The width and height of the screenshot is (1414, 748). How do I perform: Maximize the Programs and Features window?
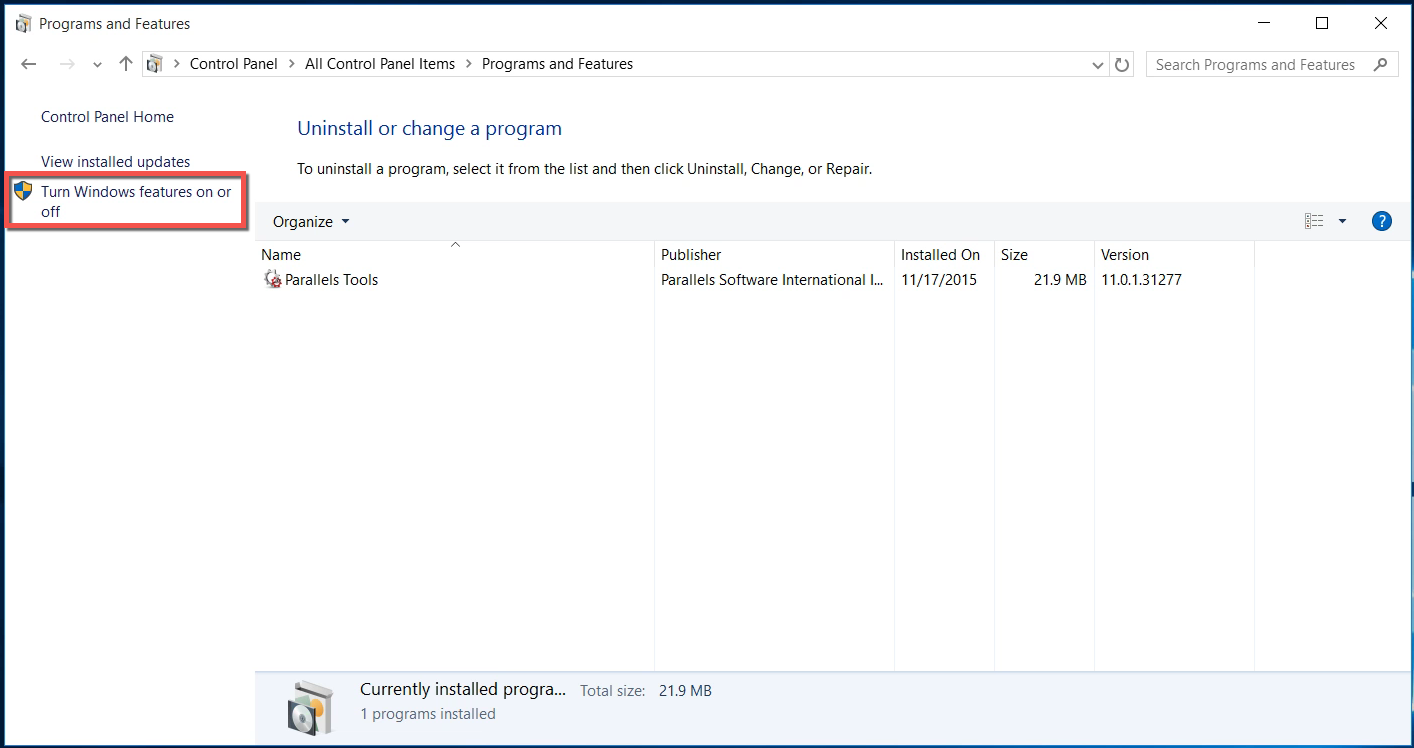coord(1322,23)
